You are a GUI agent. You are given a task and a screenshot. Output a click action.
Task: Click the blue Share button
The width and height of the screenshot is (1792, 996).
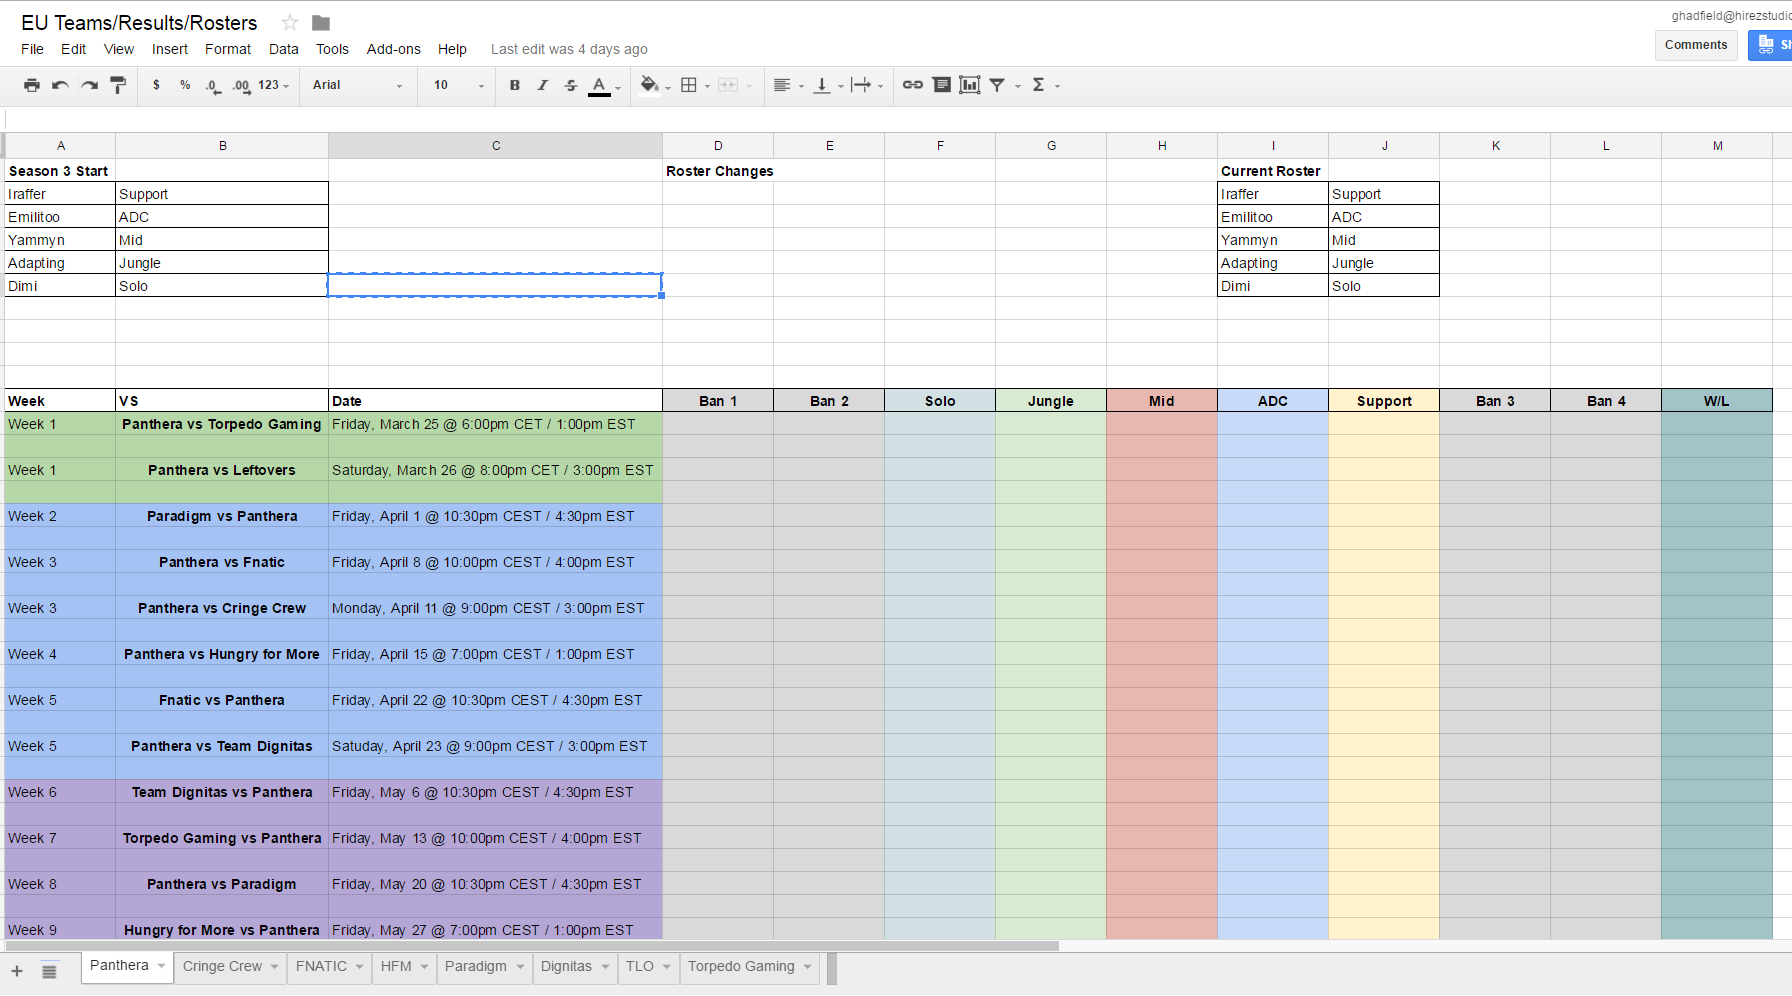click(1770, 45)
